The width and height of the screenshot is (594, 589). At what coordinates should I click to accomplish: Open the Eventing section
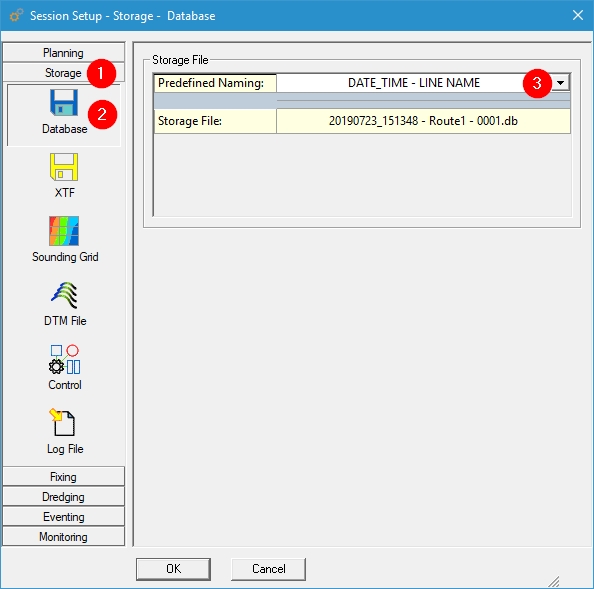tap(63, 517)
